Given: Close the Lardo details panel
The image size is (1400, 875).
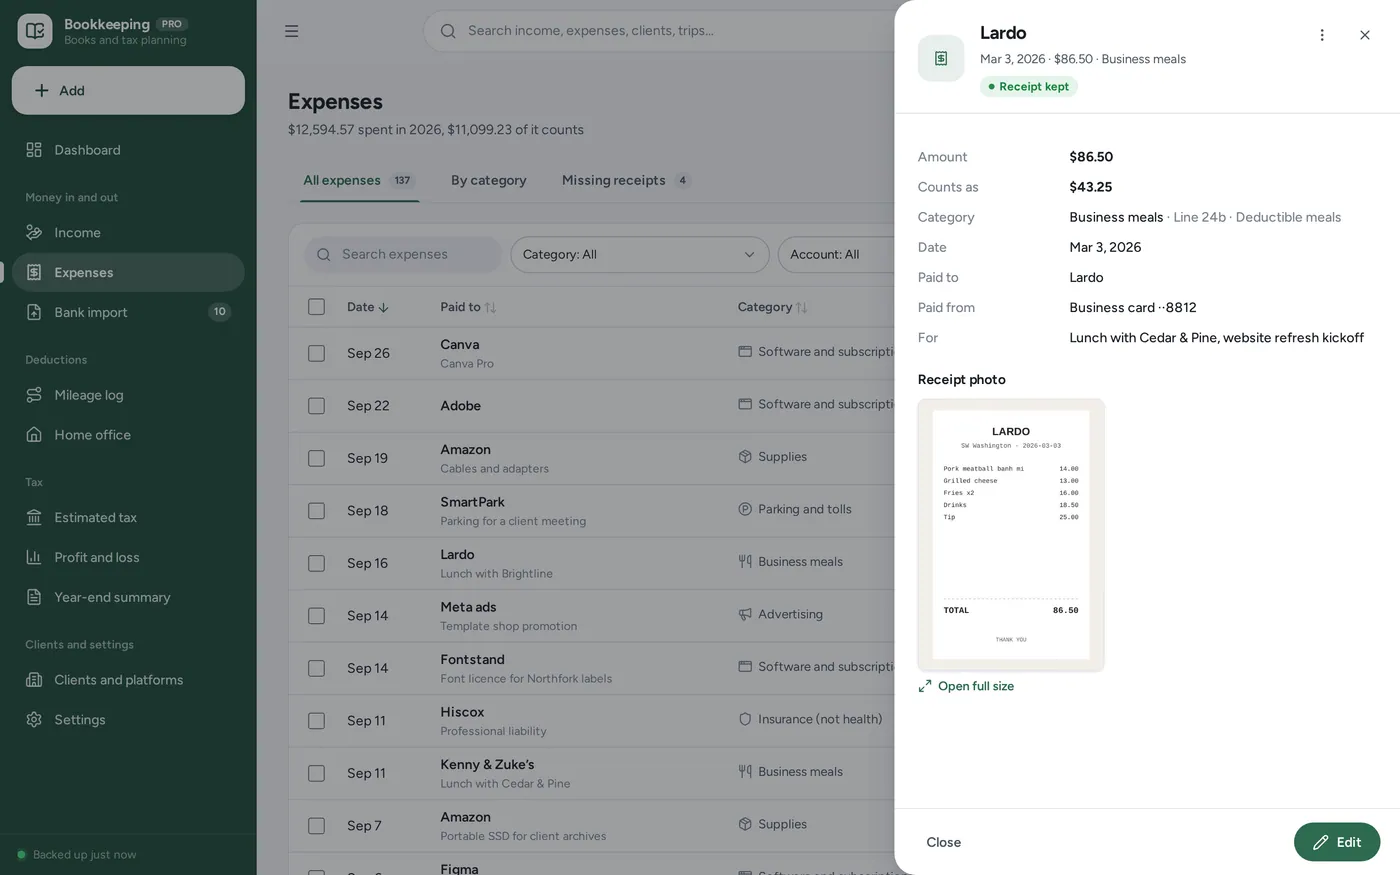Looking at the screenshot, I should click(x=1365, y=35).
